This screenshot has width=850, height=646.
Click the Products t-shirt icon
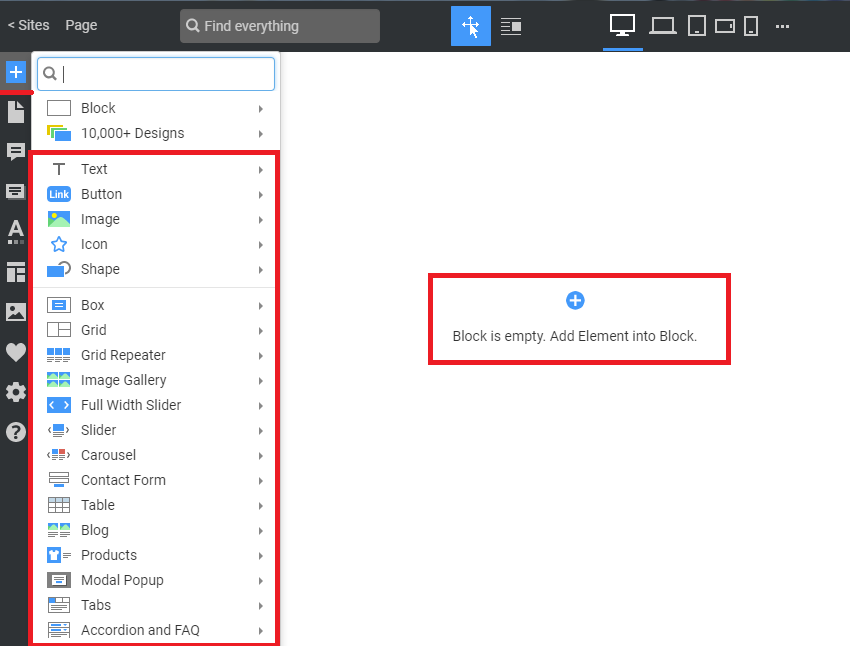[59, 555]
